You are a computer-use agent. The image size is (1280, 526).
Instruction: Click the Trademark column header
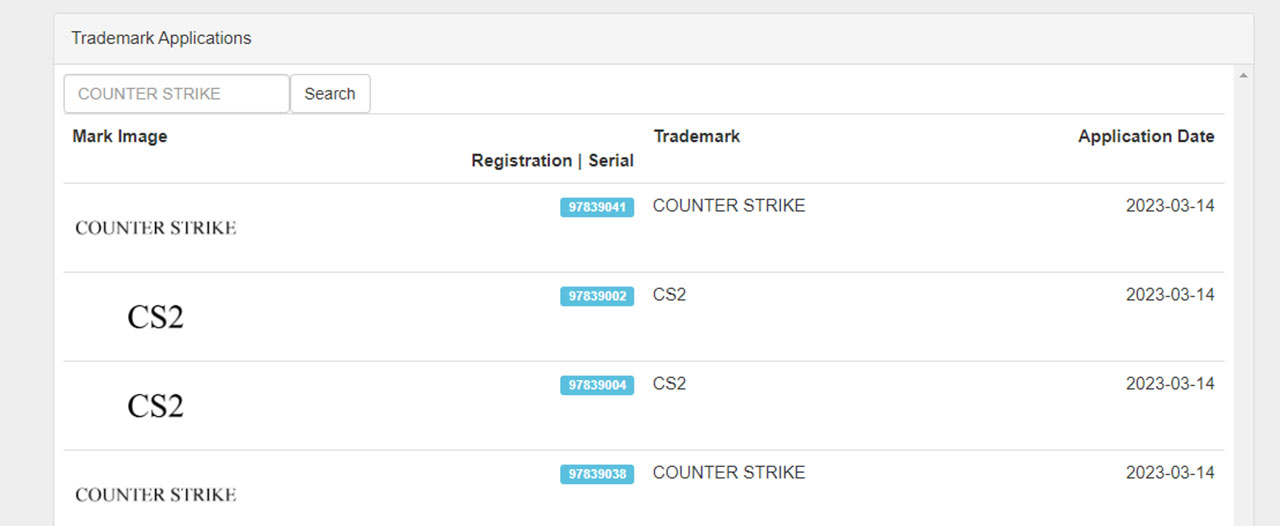click(x=697, y=137)
